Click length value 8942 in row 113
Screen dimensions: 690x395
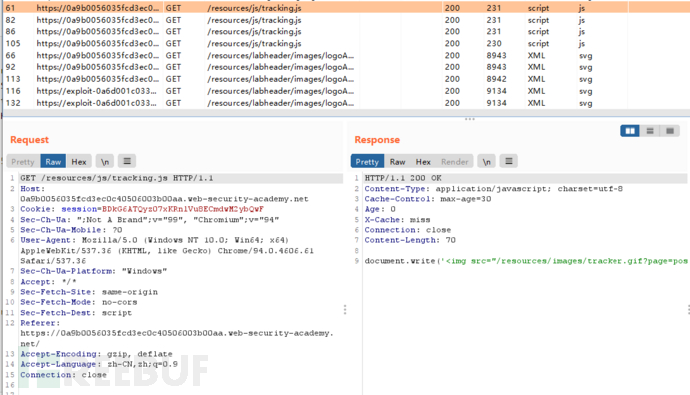496,79
